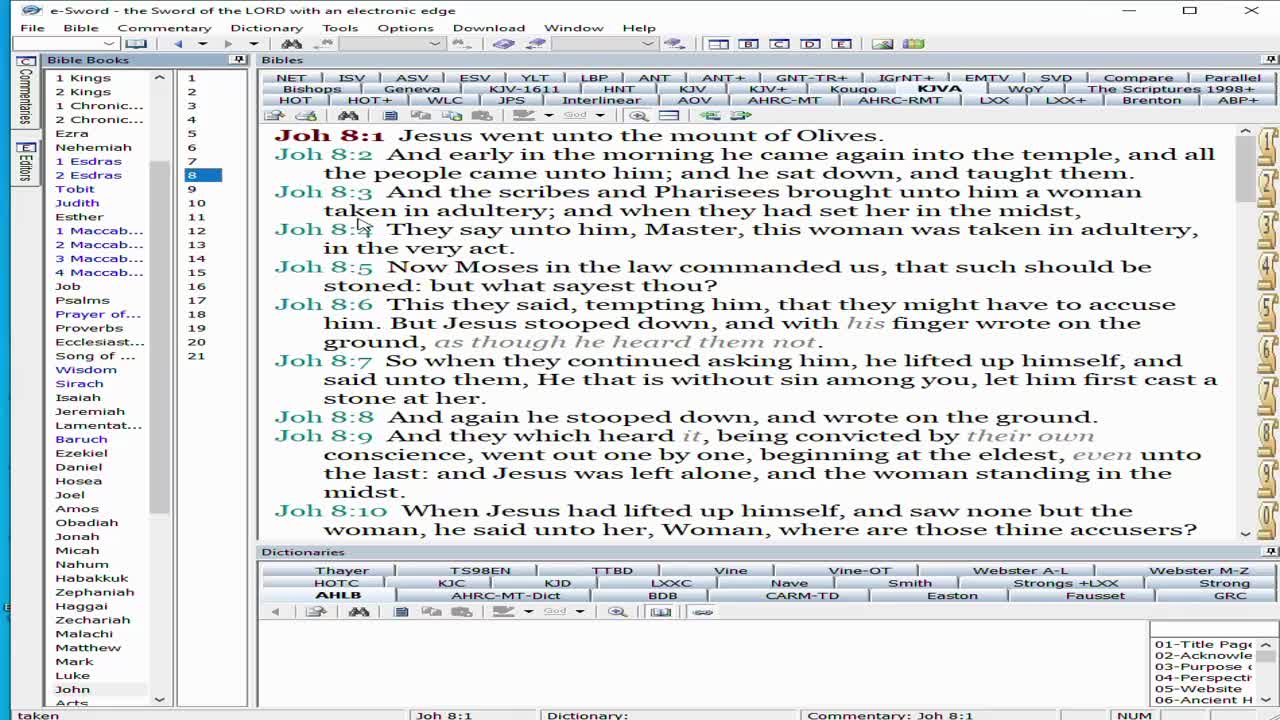Select Psalms in Bible Books list

click(x=82, y=300)
